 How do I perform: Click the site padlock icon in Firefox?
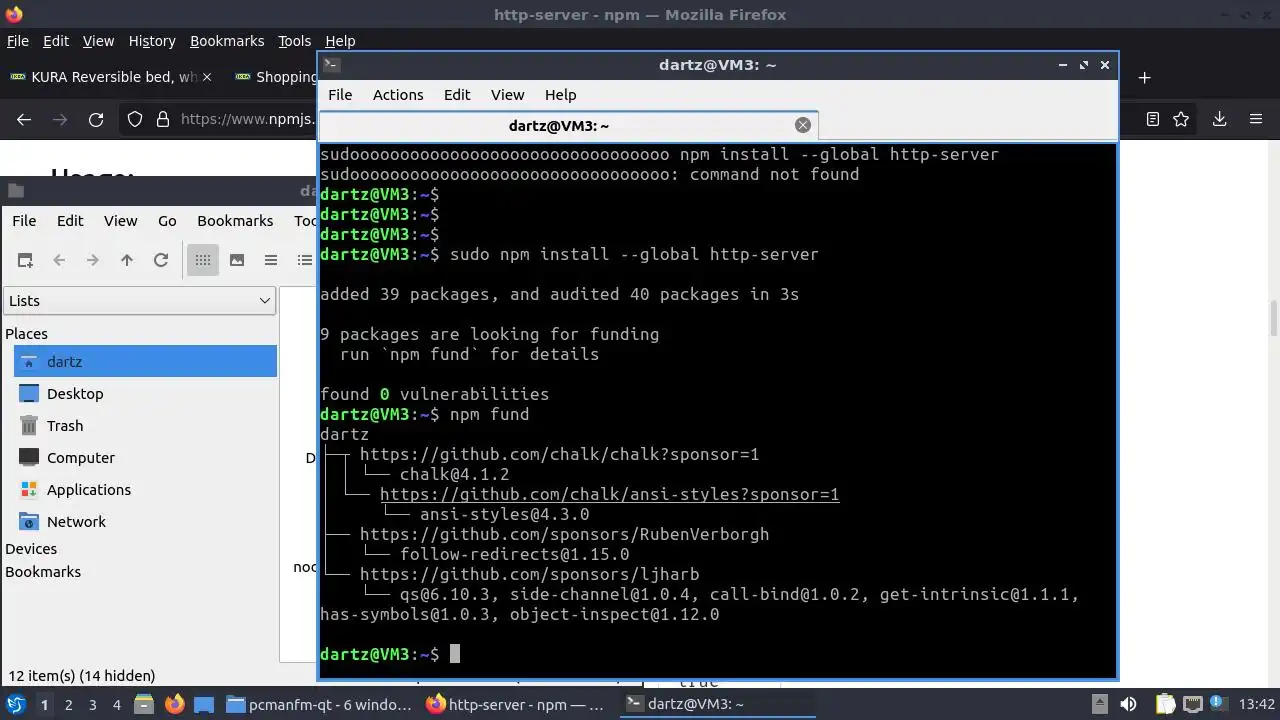161,119
